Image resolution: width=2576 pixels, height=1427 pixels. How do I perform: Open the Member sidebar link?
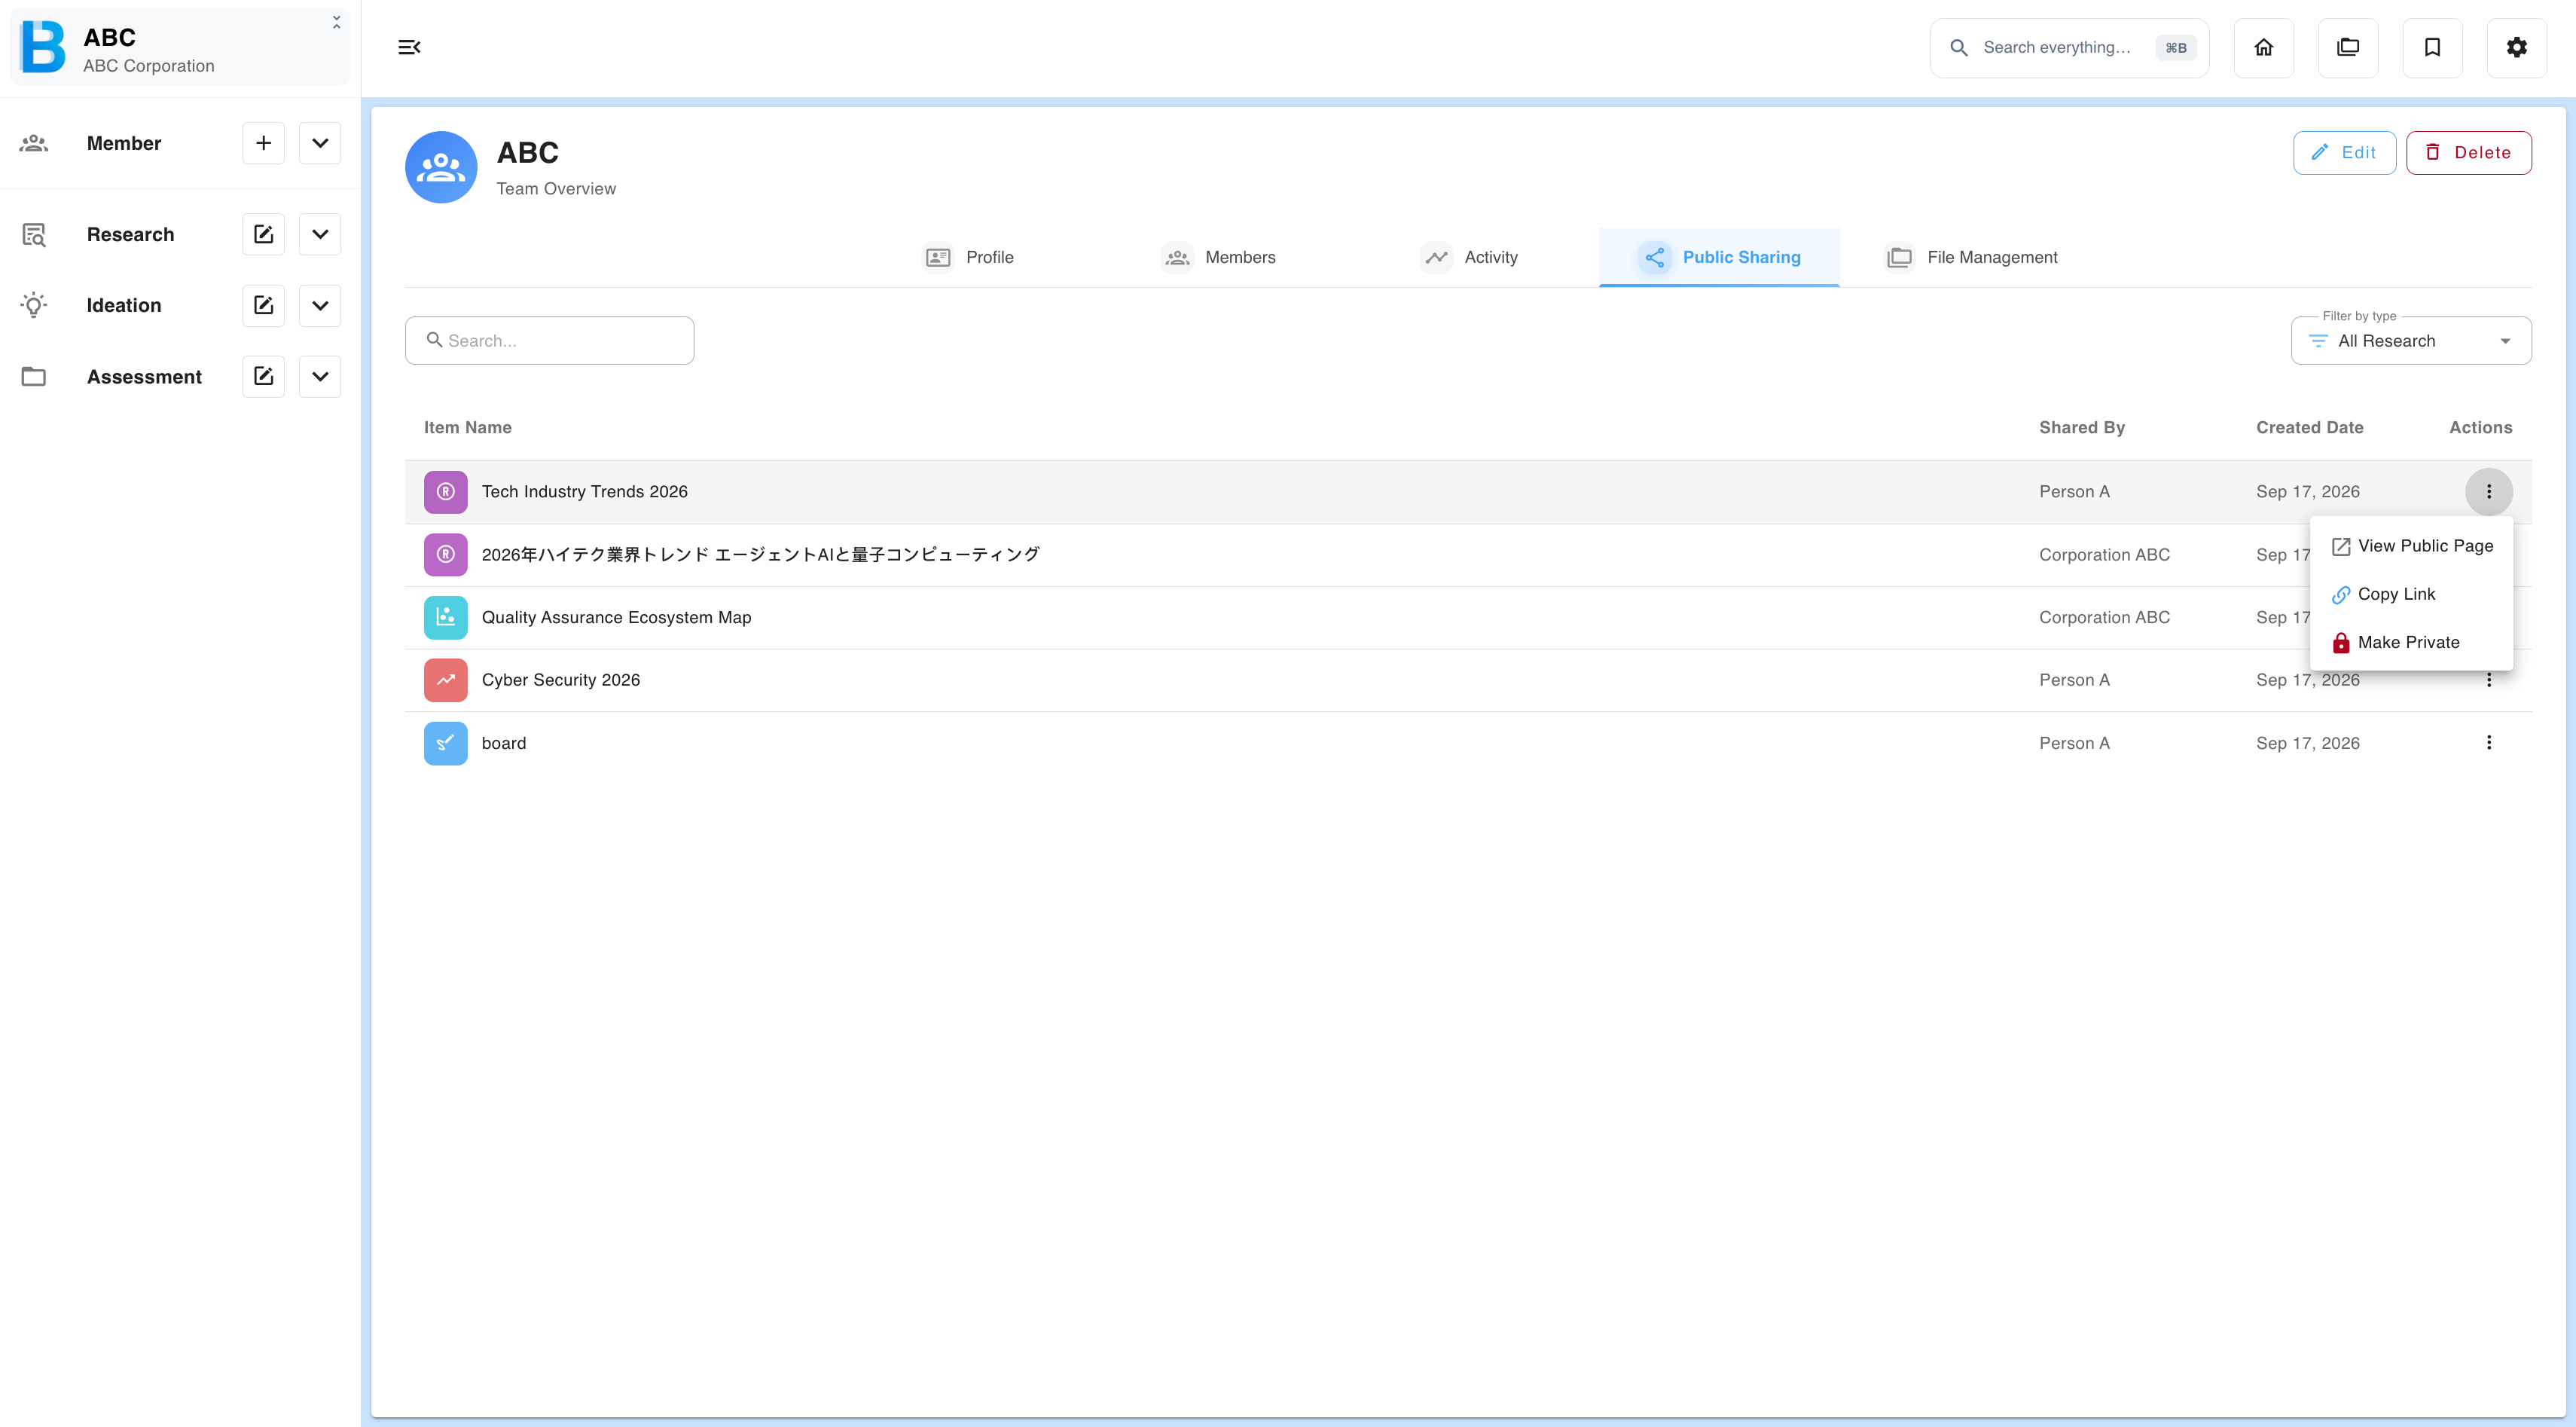[x=124, y=143]
